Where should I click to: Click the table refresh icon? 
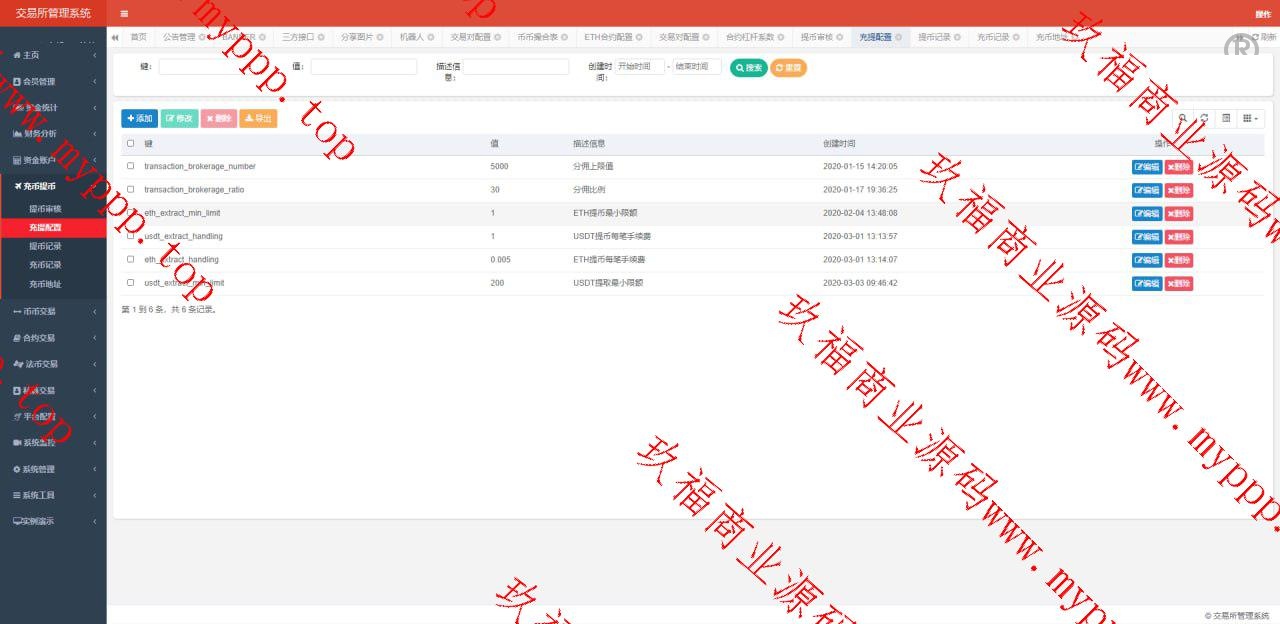tap(1204, 118)
